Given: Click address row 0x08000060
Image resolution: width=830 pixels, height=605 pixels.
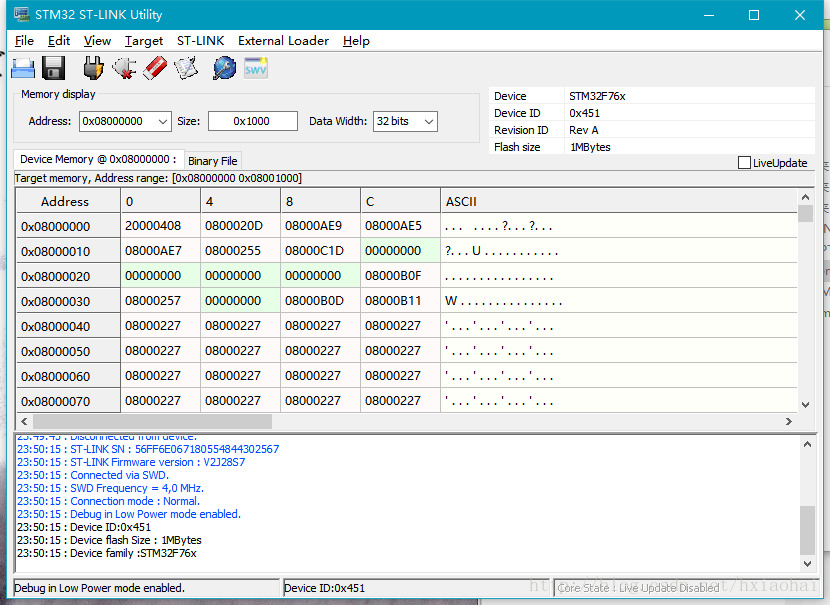Looking at the screenshot, I should [68, 376].
